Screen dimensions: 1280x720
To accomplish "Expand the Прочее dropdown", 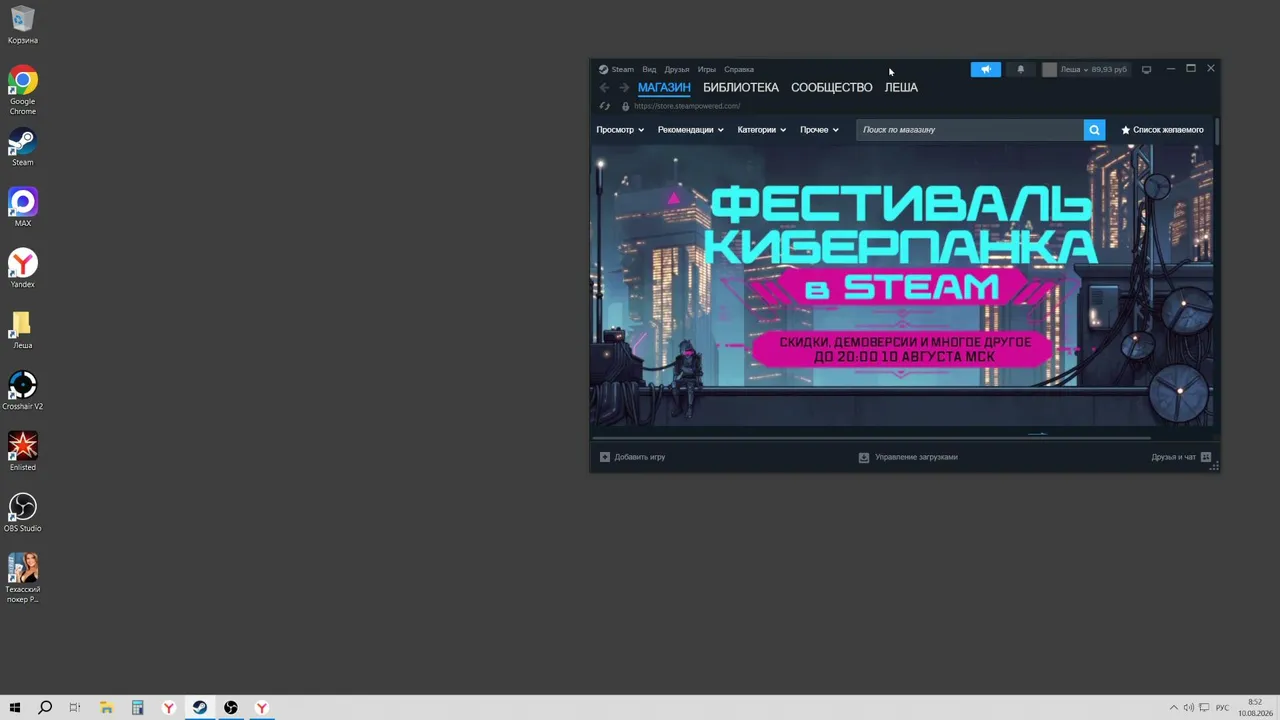I will [x=819, y=130].
